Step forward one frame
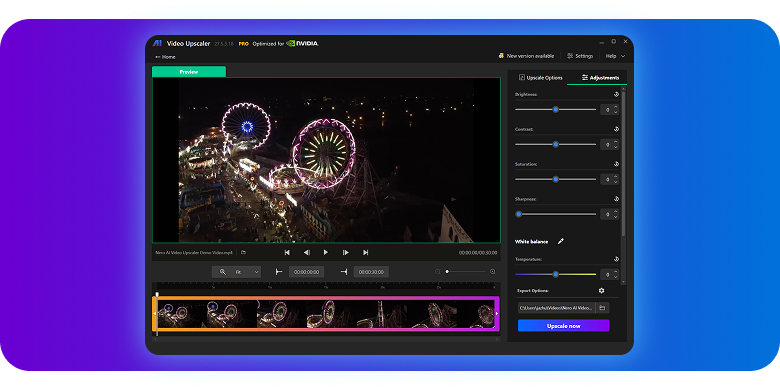The width and height of the screenshot is (780, 390). pyautogui.click(x=346, y=253)
